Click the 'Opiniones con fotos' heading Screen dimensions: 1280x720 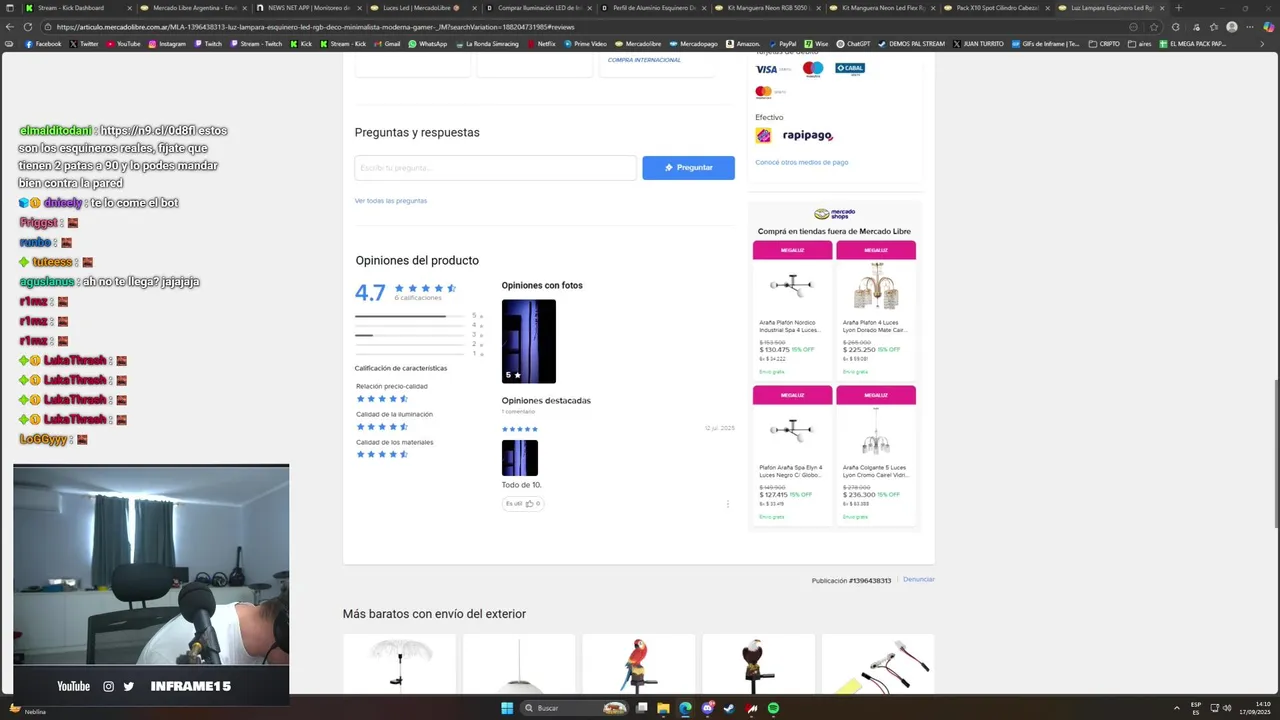tap(542, 285)
